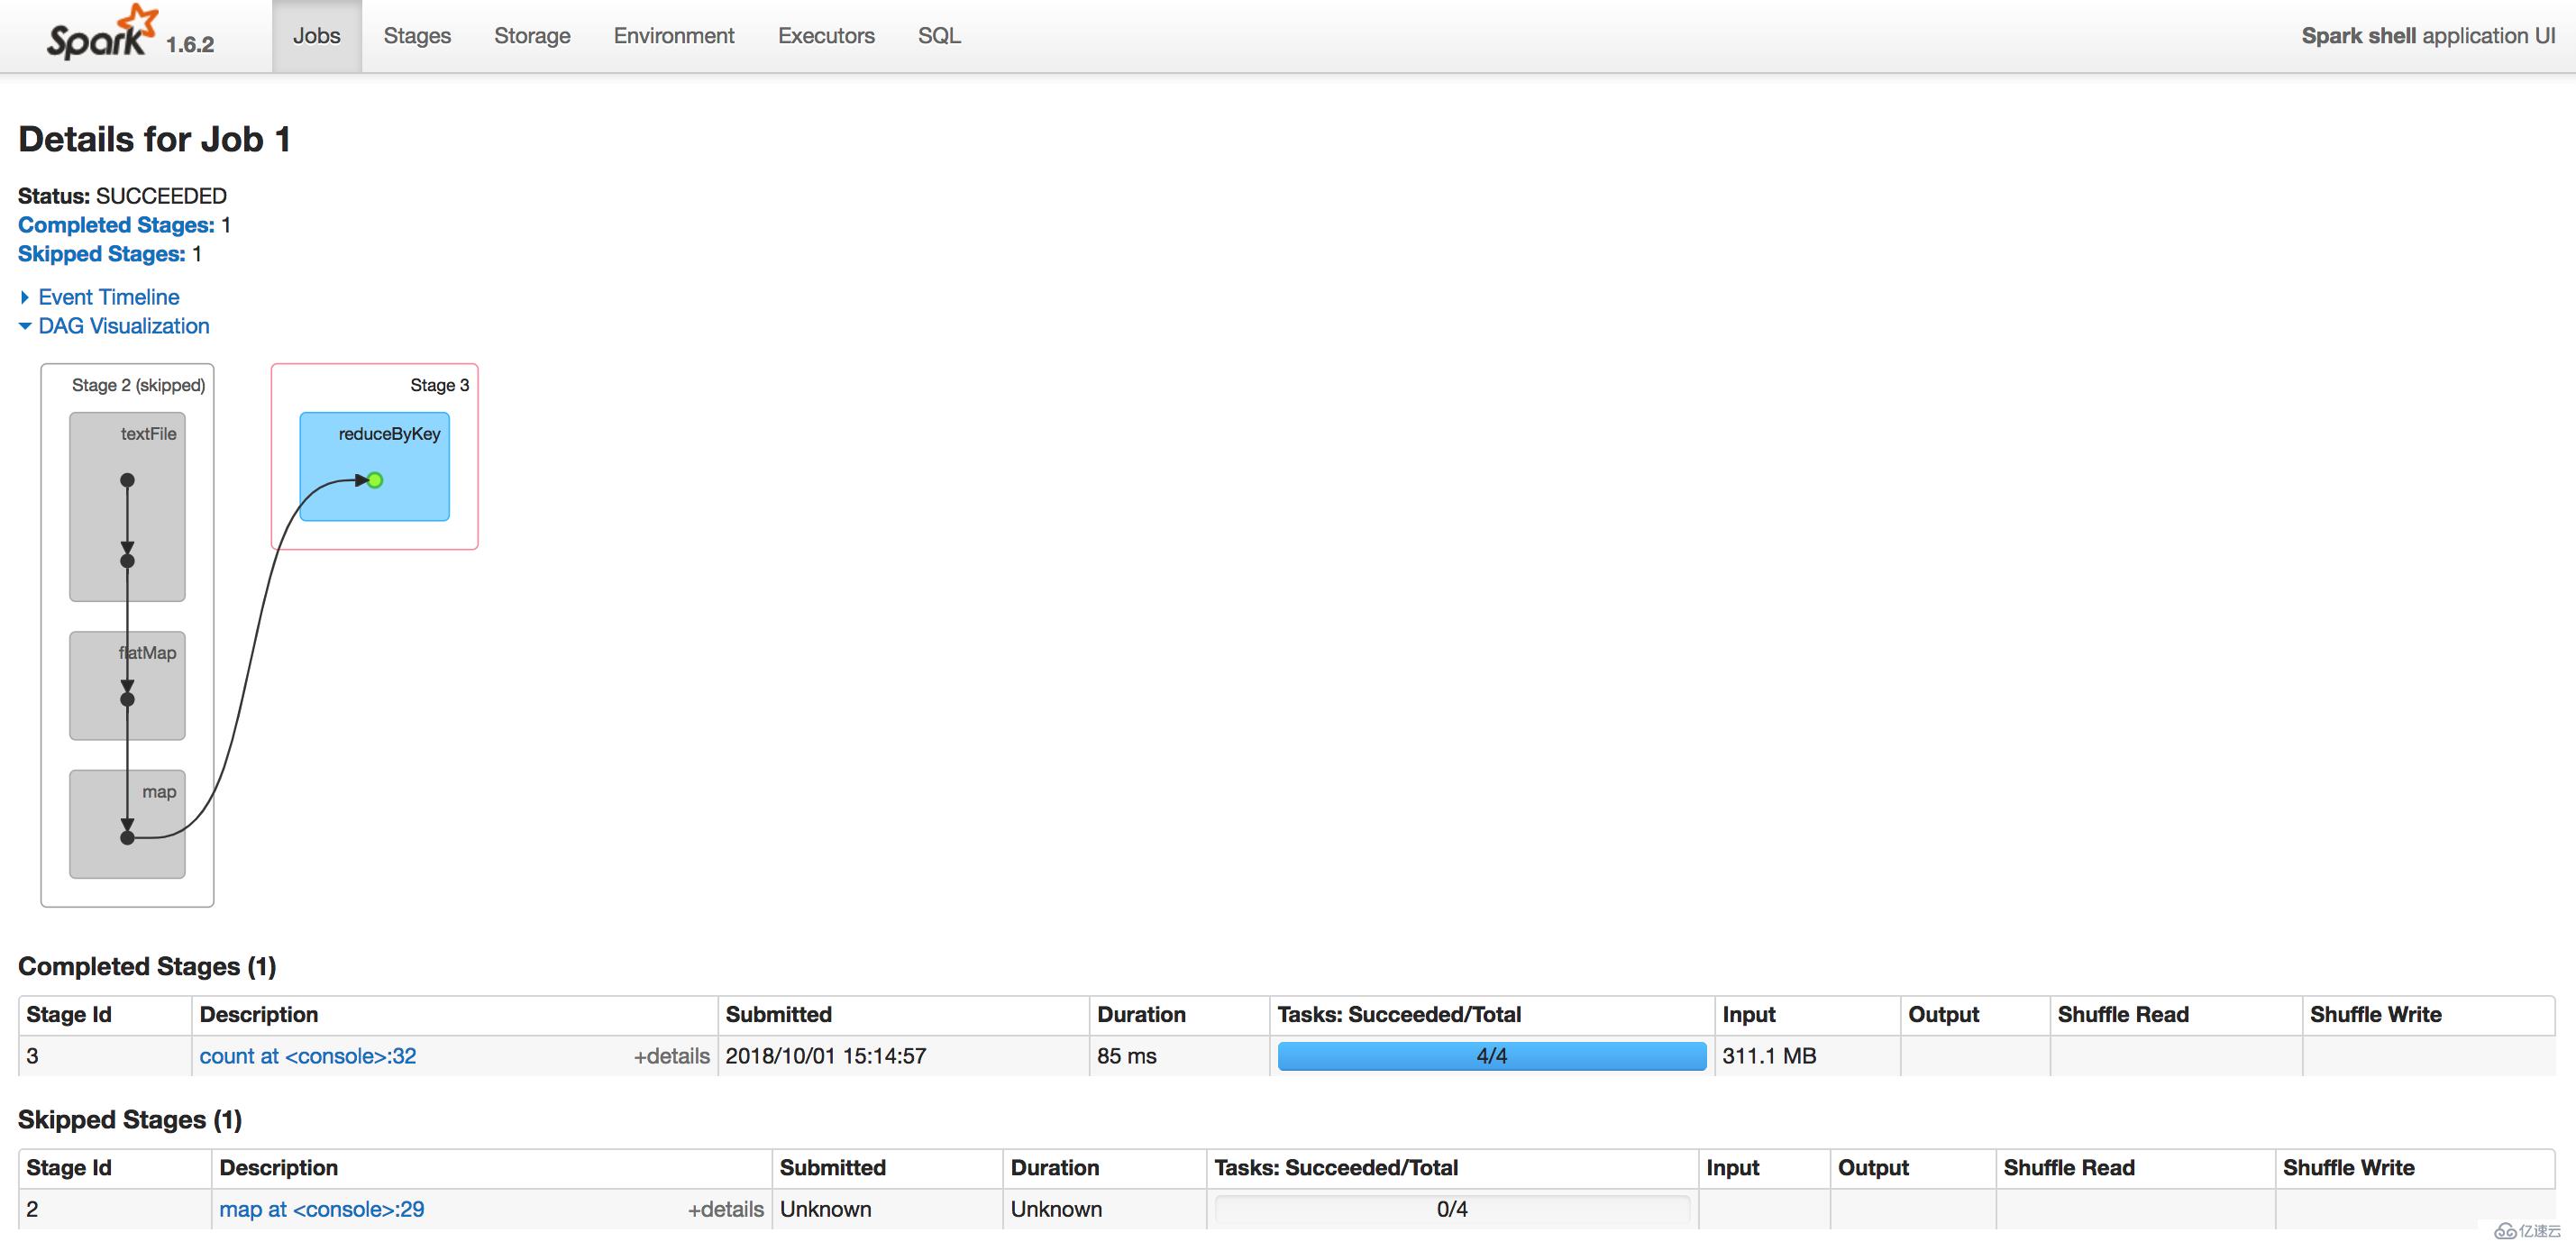
Task: Jump to Completed Stages link
Action: pyautogui.click(x=116, y=225)
